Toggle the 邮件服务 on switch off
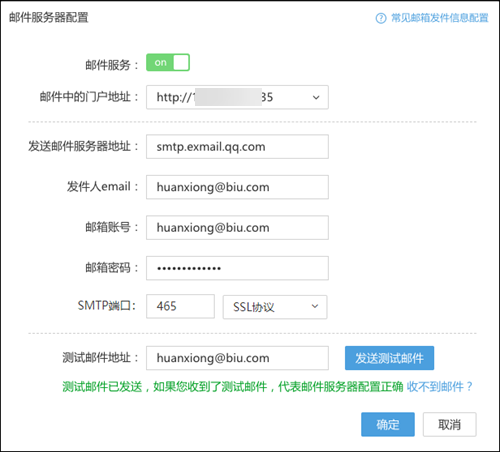 tap(168, 62)
